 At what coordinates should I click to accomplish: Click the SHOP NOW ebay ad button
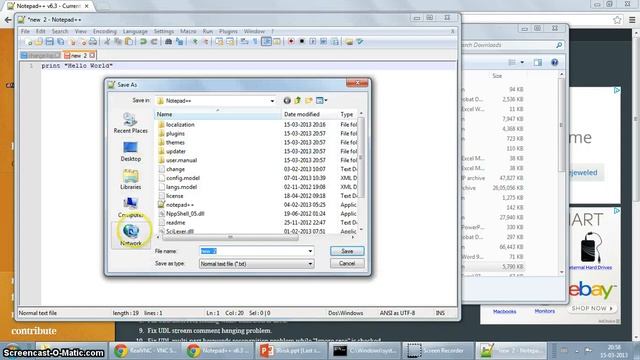[x=592, y=308]
